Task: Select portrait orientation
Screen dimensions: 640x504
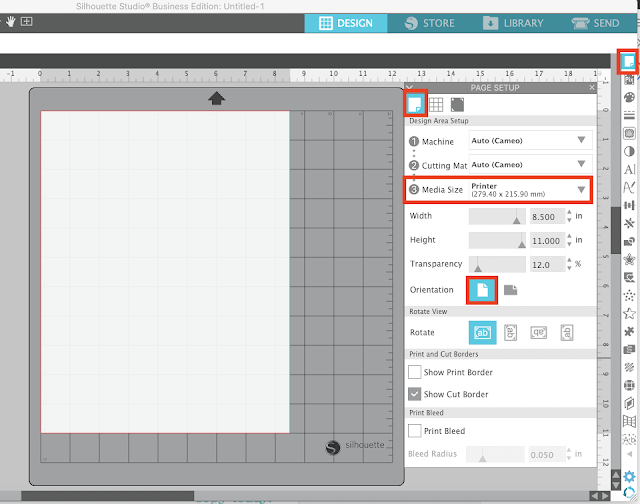Action: pos(482,290)
